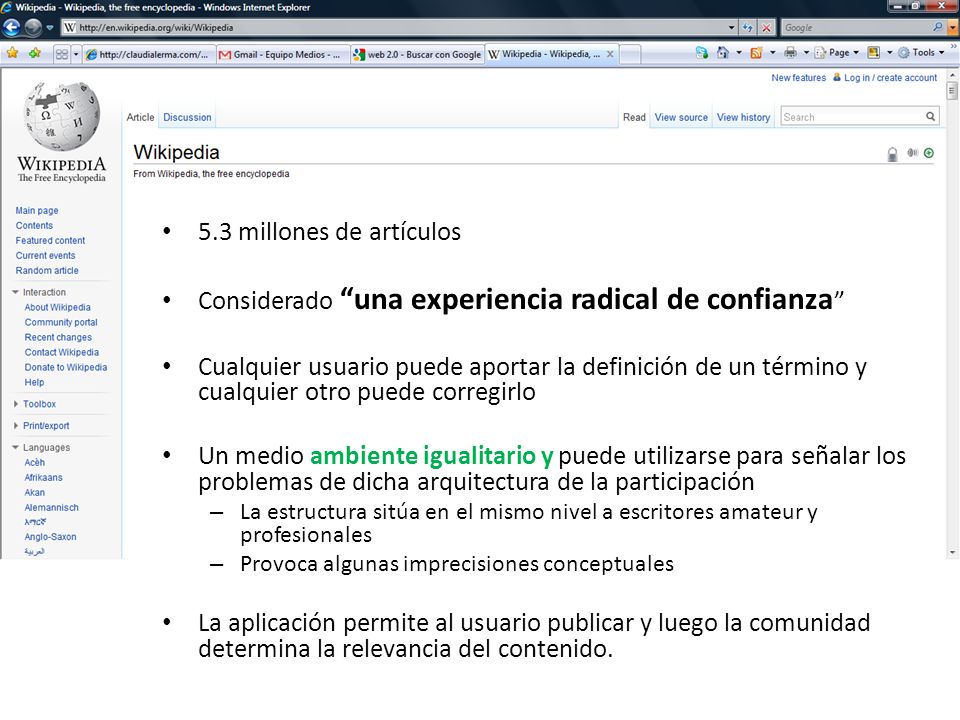Open the Discussion tab
This screenshot has width=960, height=720.
(x=187, y=117)
